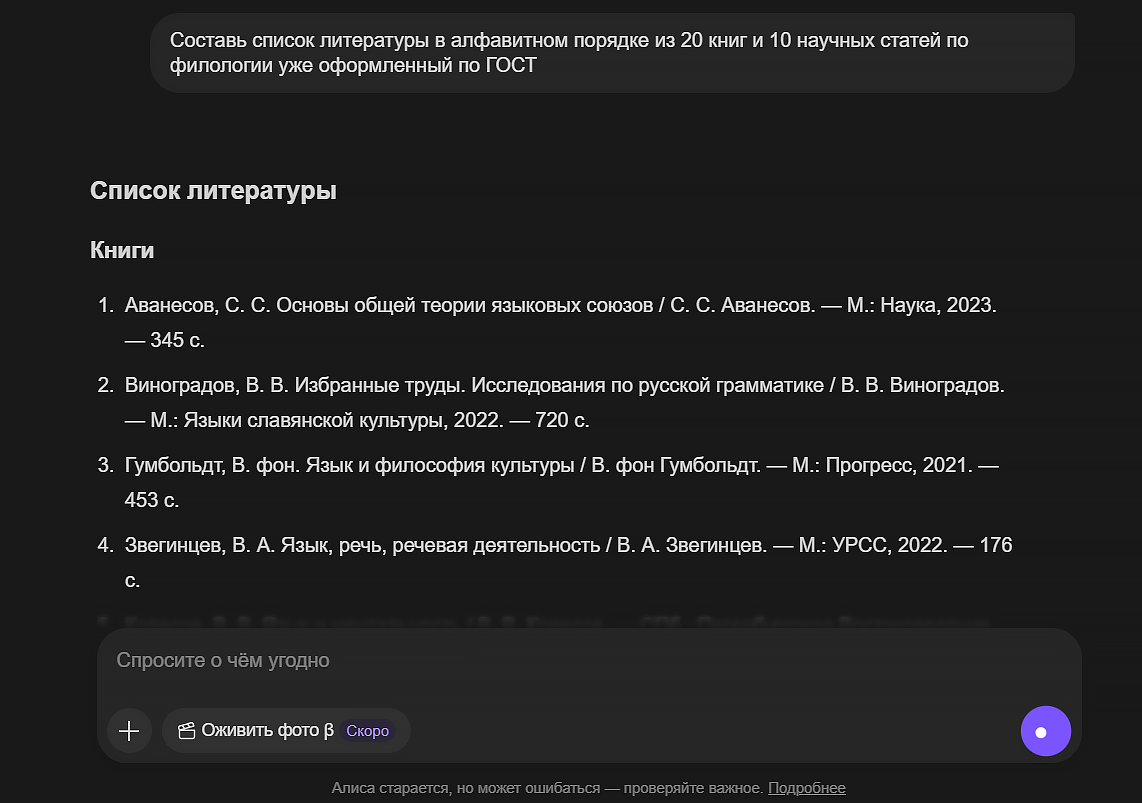Screen dimensions: 1142x803
Task: Click the clapperboard icon before Оживить фото
Action: (185, 731)
